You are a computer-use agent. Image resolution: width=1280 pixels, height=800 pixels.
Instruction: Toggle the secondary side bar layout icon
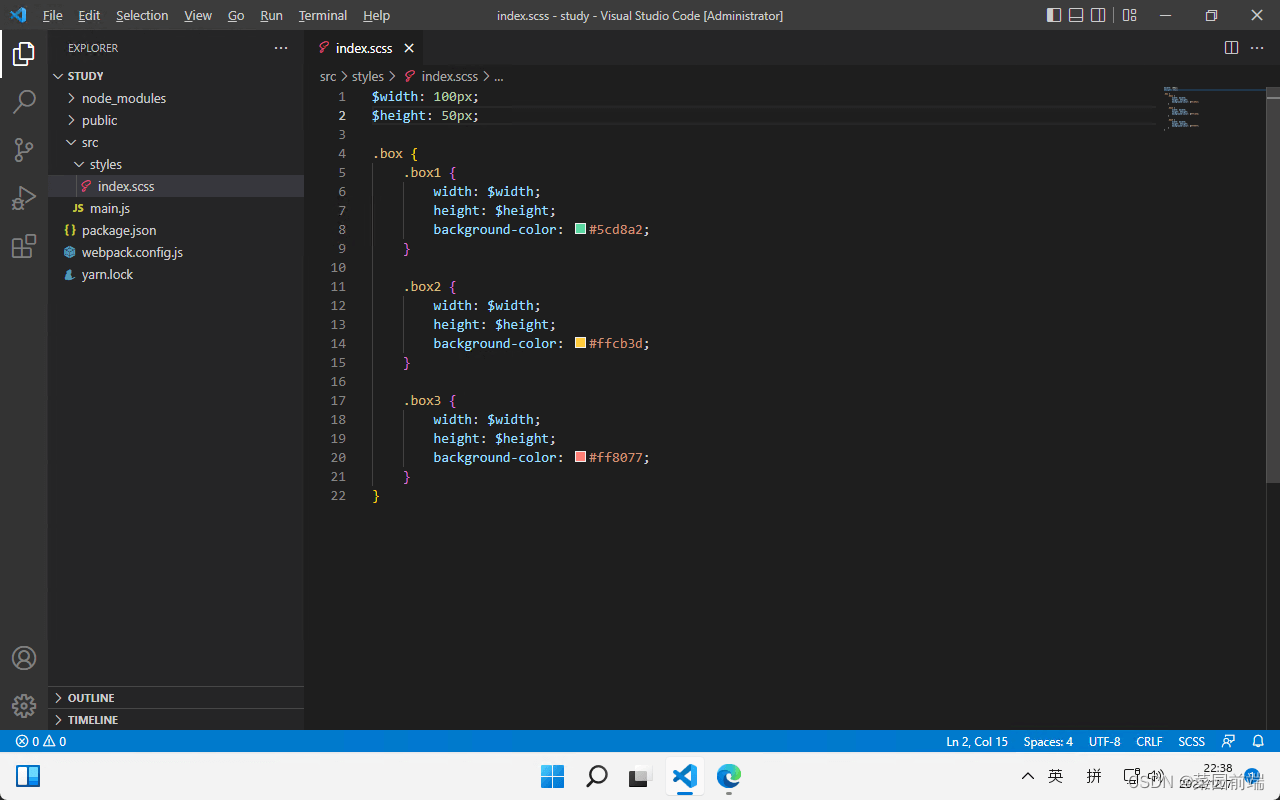(x=1098, y=15)
